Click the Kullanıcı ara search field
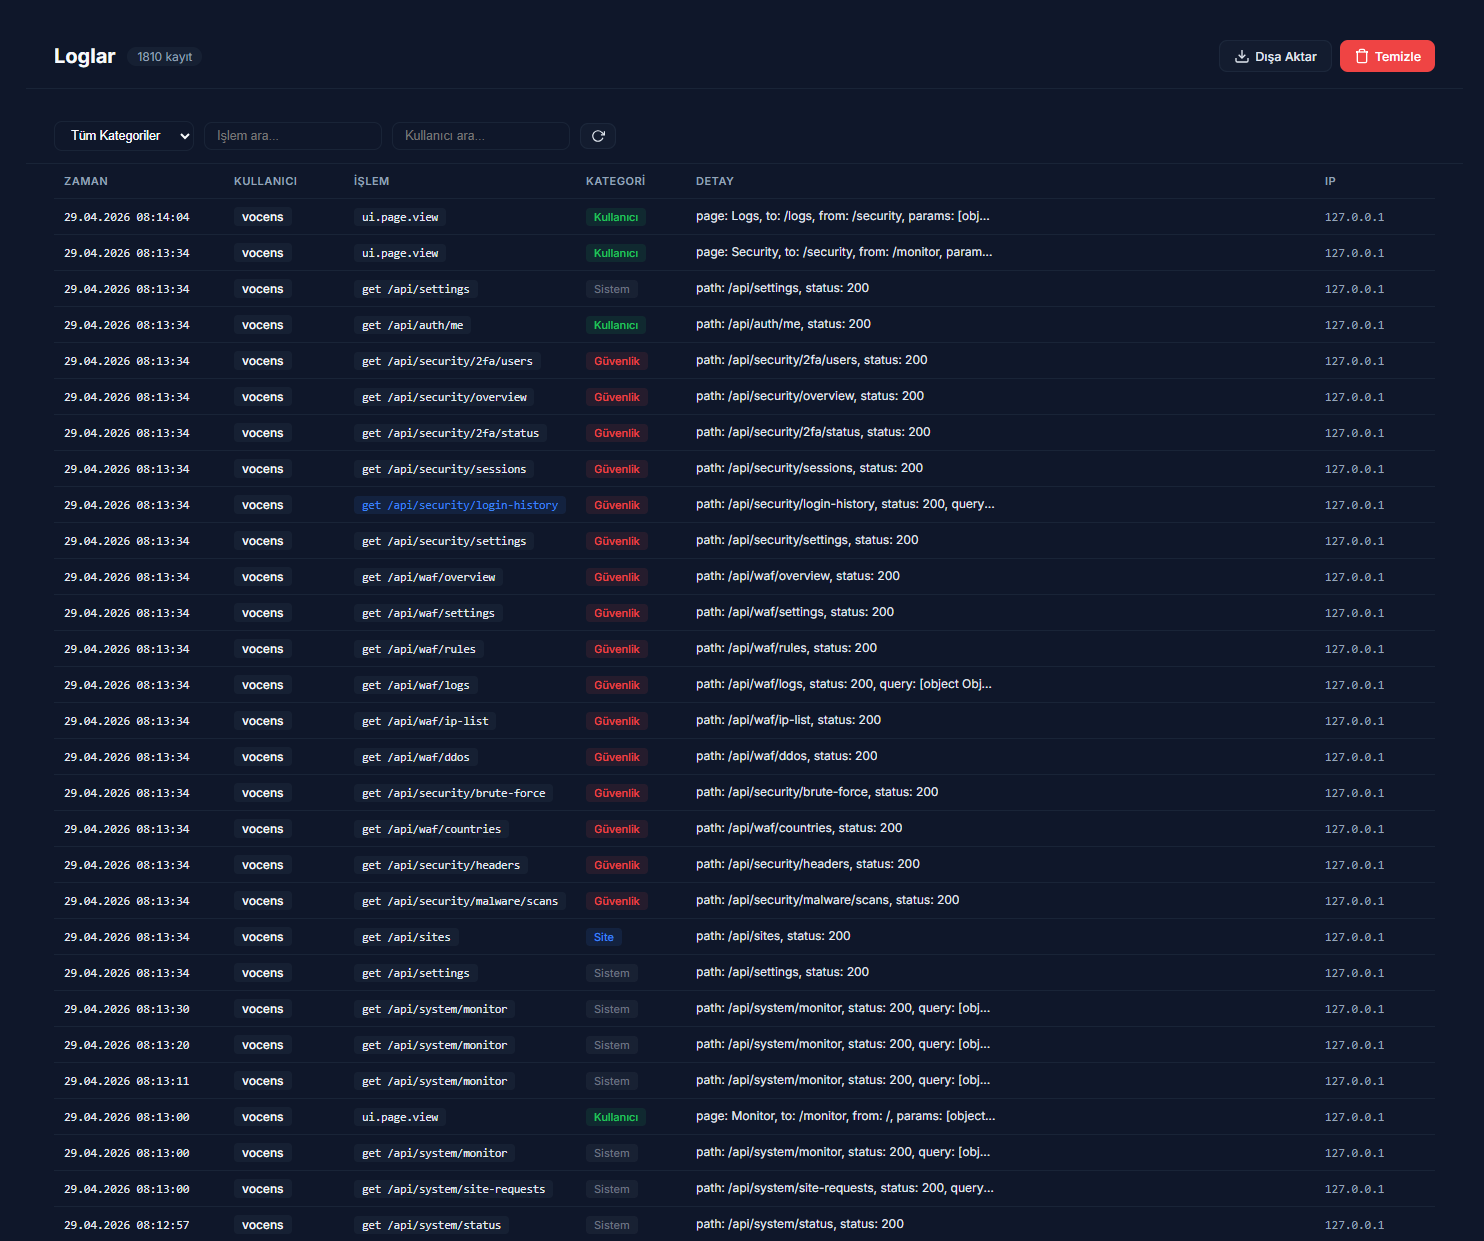1484x1241 pixels. click(480, 136)
